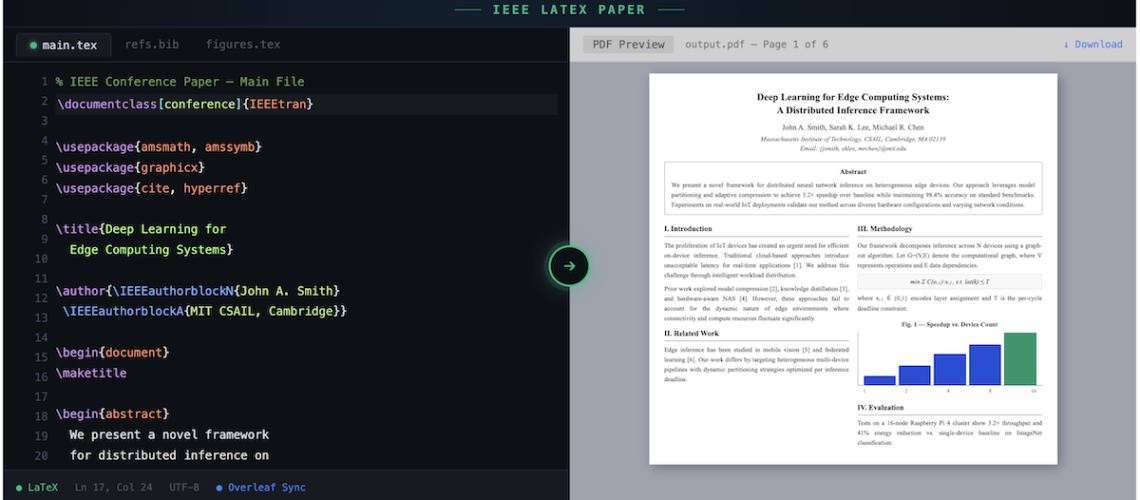
Task: Click the \usepackage{cite, hyperref} line
Action: [x=152, y=188]
